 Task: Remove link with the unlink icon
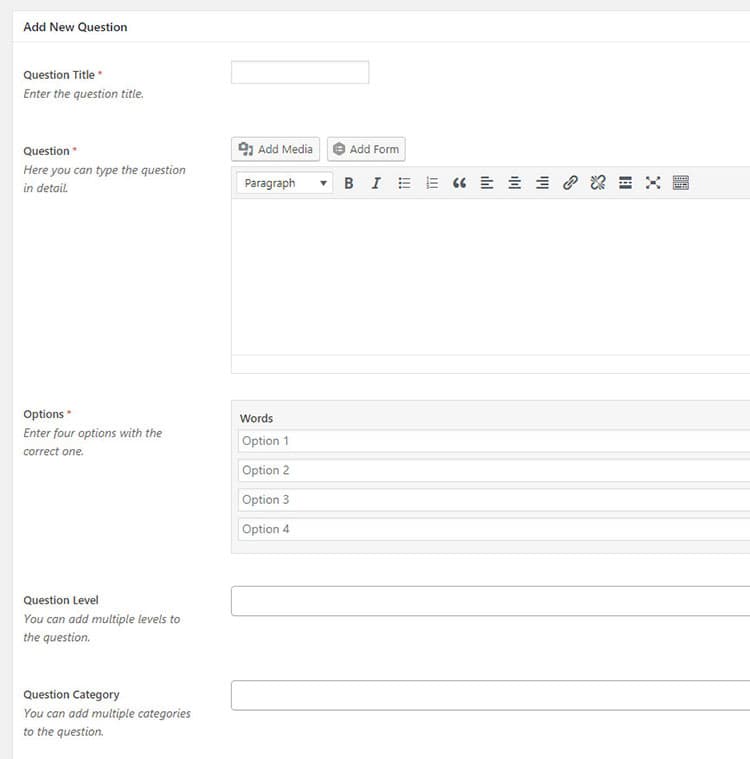pyautogui.click(x=598, y=183)
